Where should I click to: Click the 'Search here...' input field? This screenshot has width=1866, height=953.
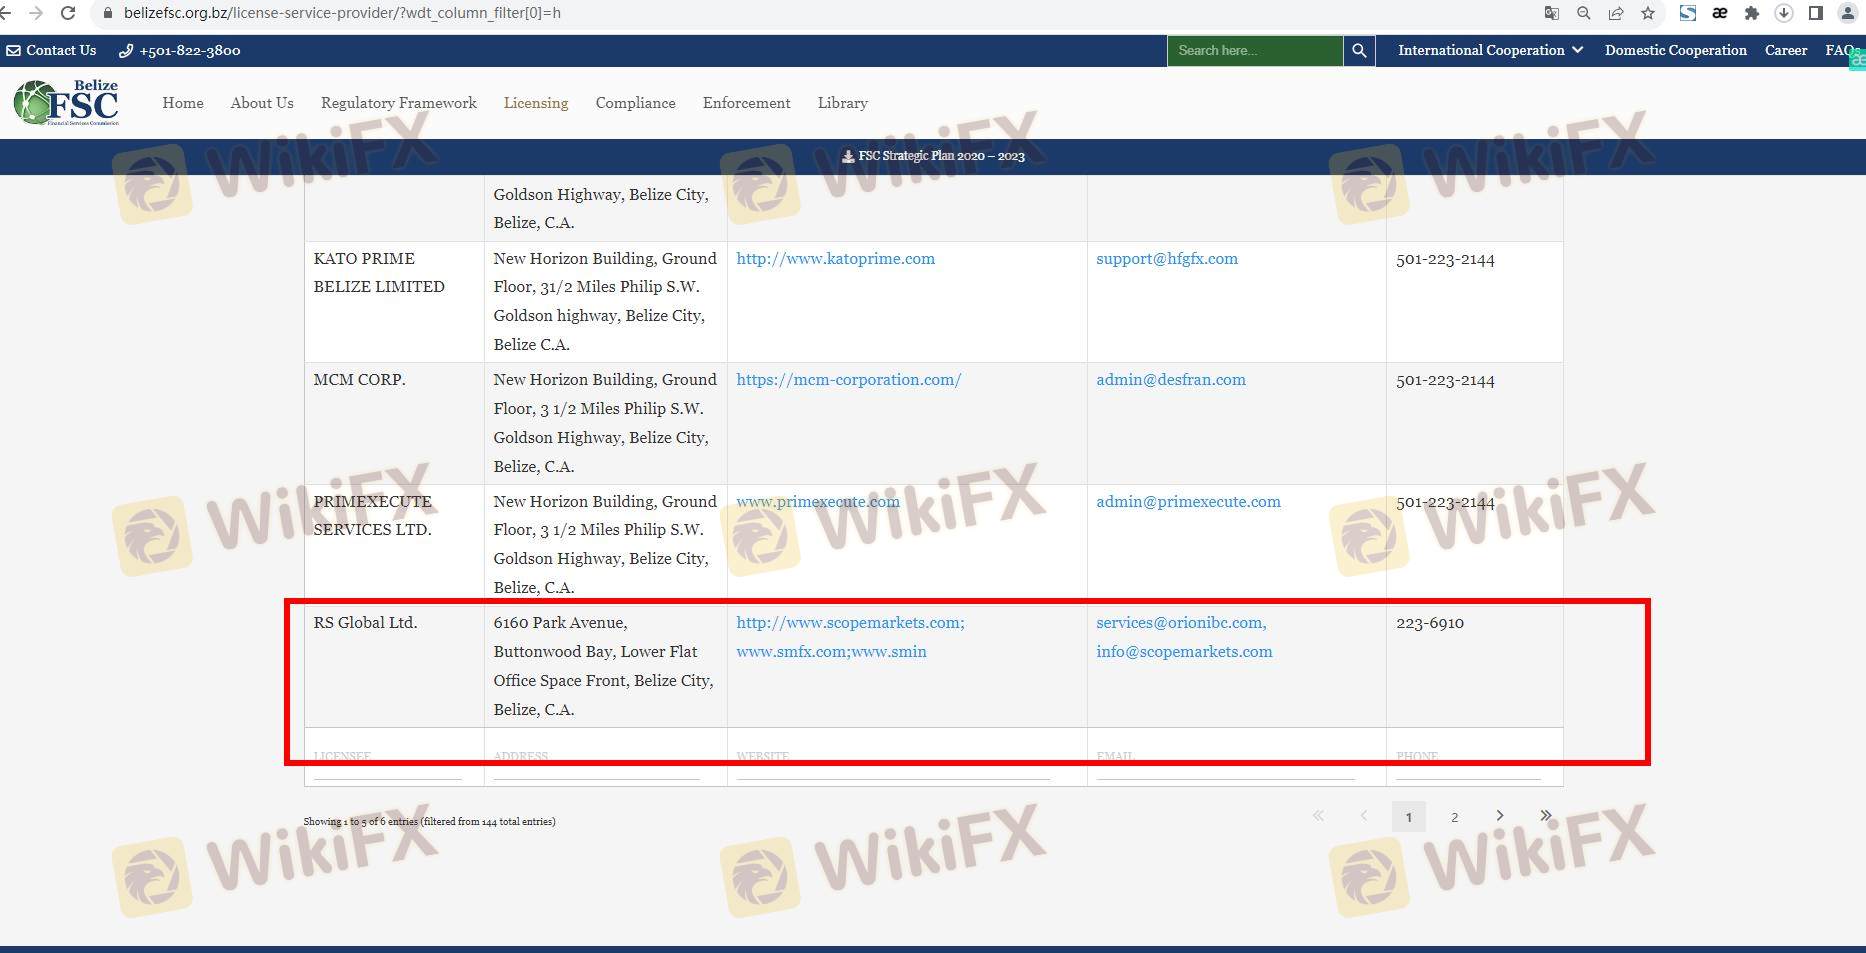tap(1254, 51)
